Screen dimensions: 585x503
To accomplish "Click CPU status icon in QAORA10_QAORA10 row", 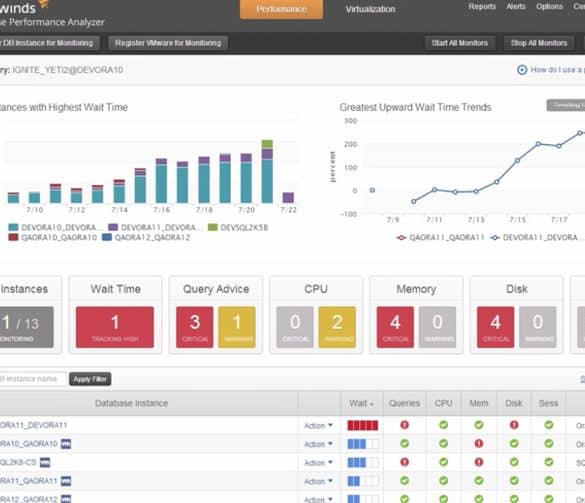I will click(x=443, y=443).
